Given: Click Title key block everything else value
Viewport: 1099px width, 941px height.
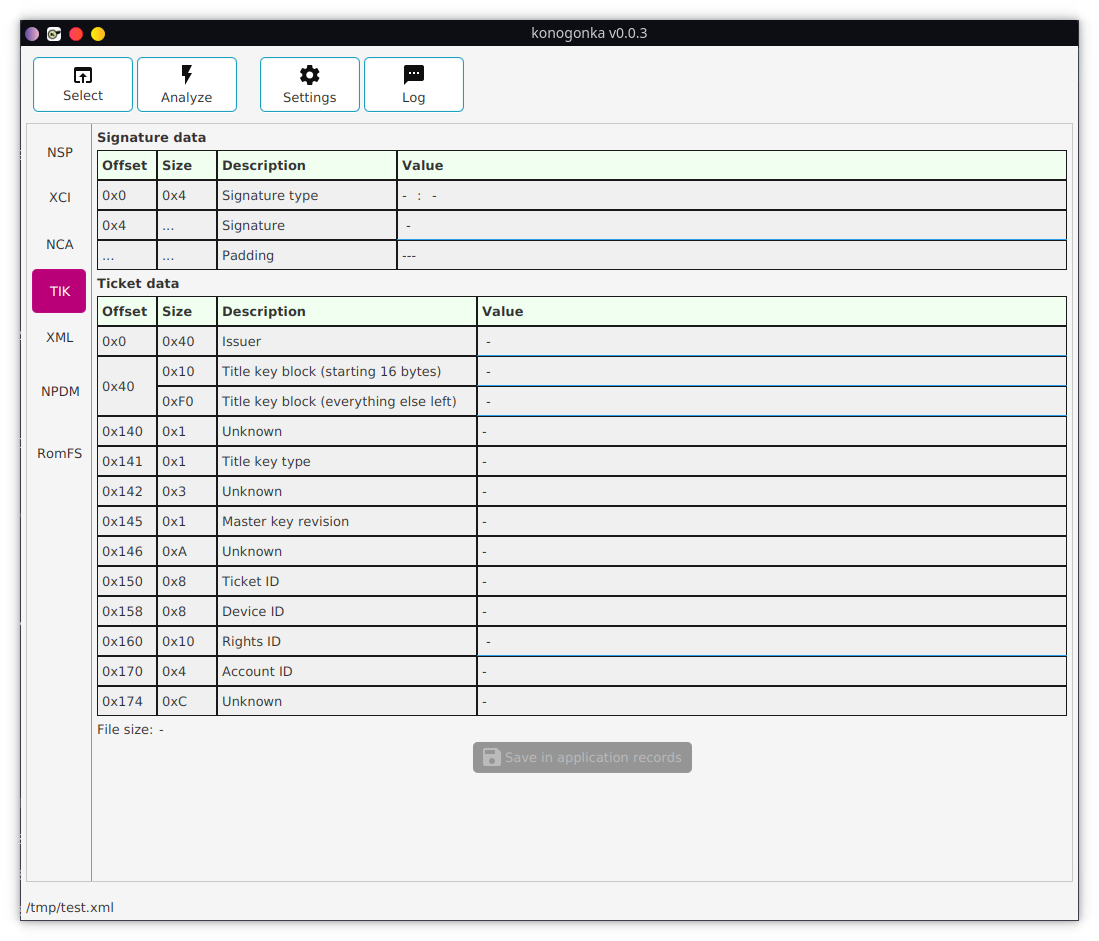Looking at the screenshot, I should [x=771, y=401].
